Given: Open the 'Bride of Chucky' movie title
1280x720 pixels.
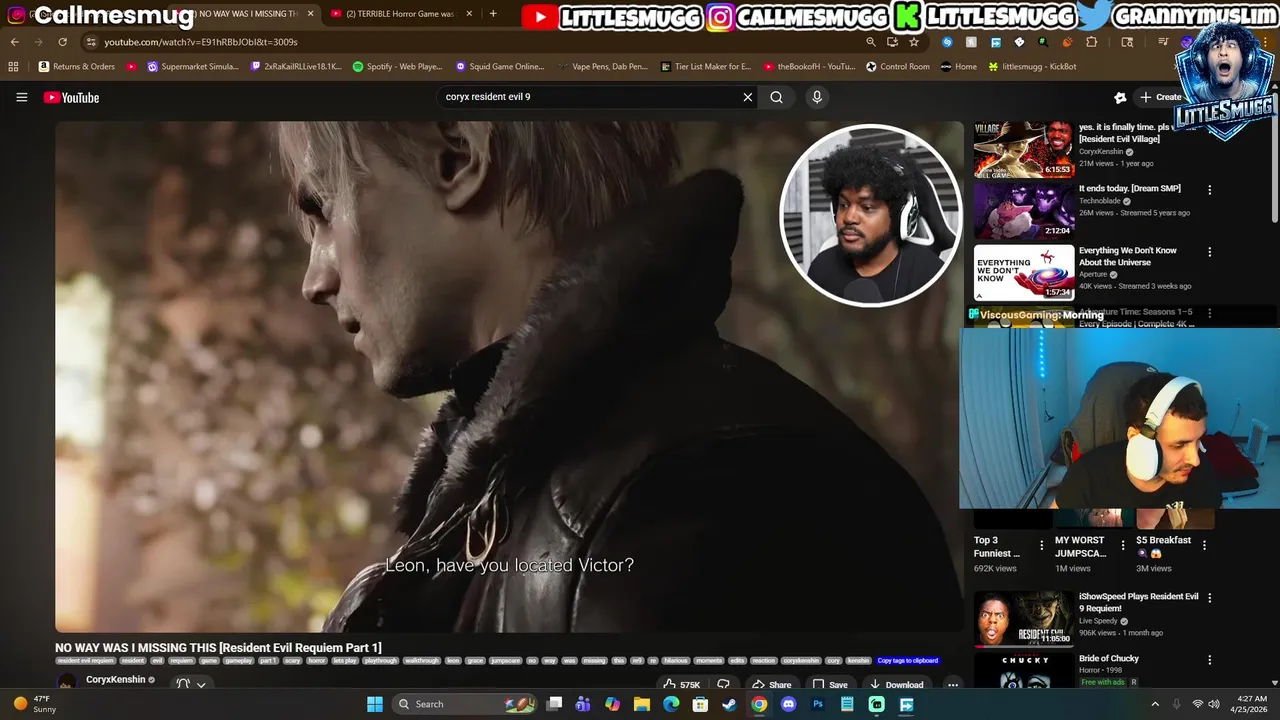Looking at the screenshot, I should pos(1108,659).
